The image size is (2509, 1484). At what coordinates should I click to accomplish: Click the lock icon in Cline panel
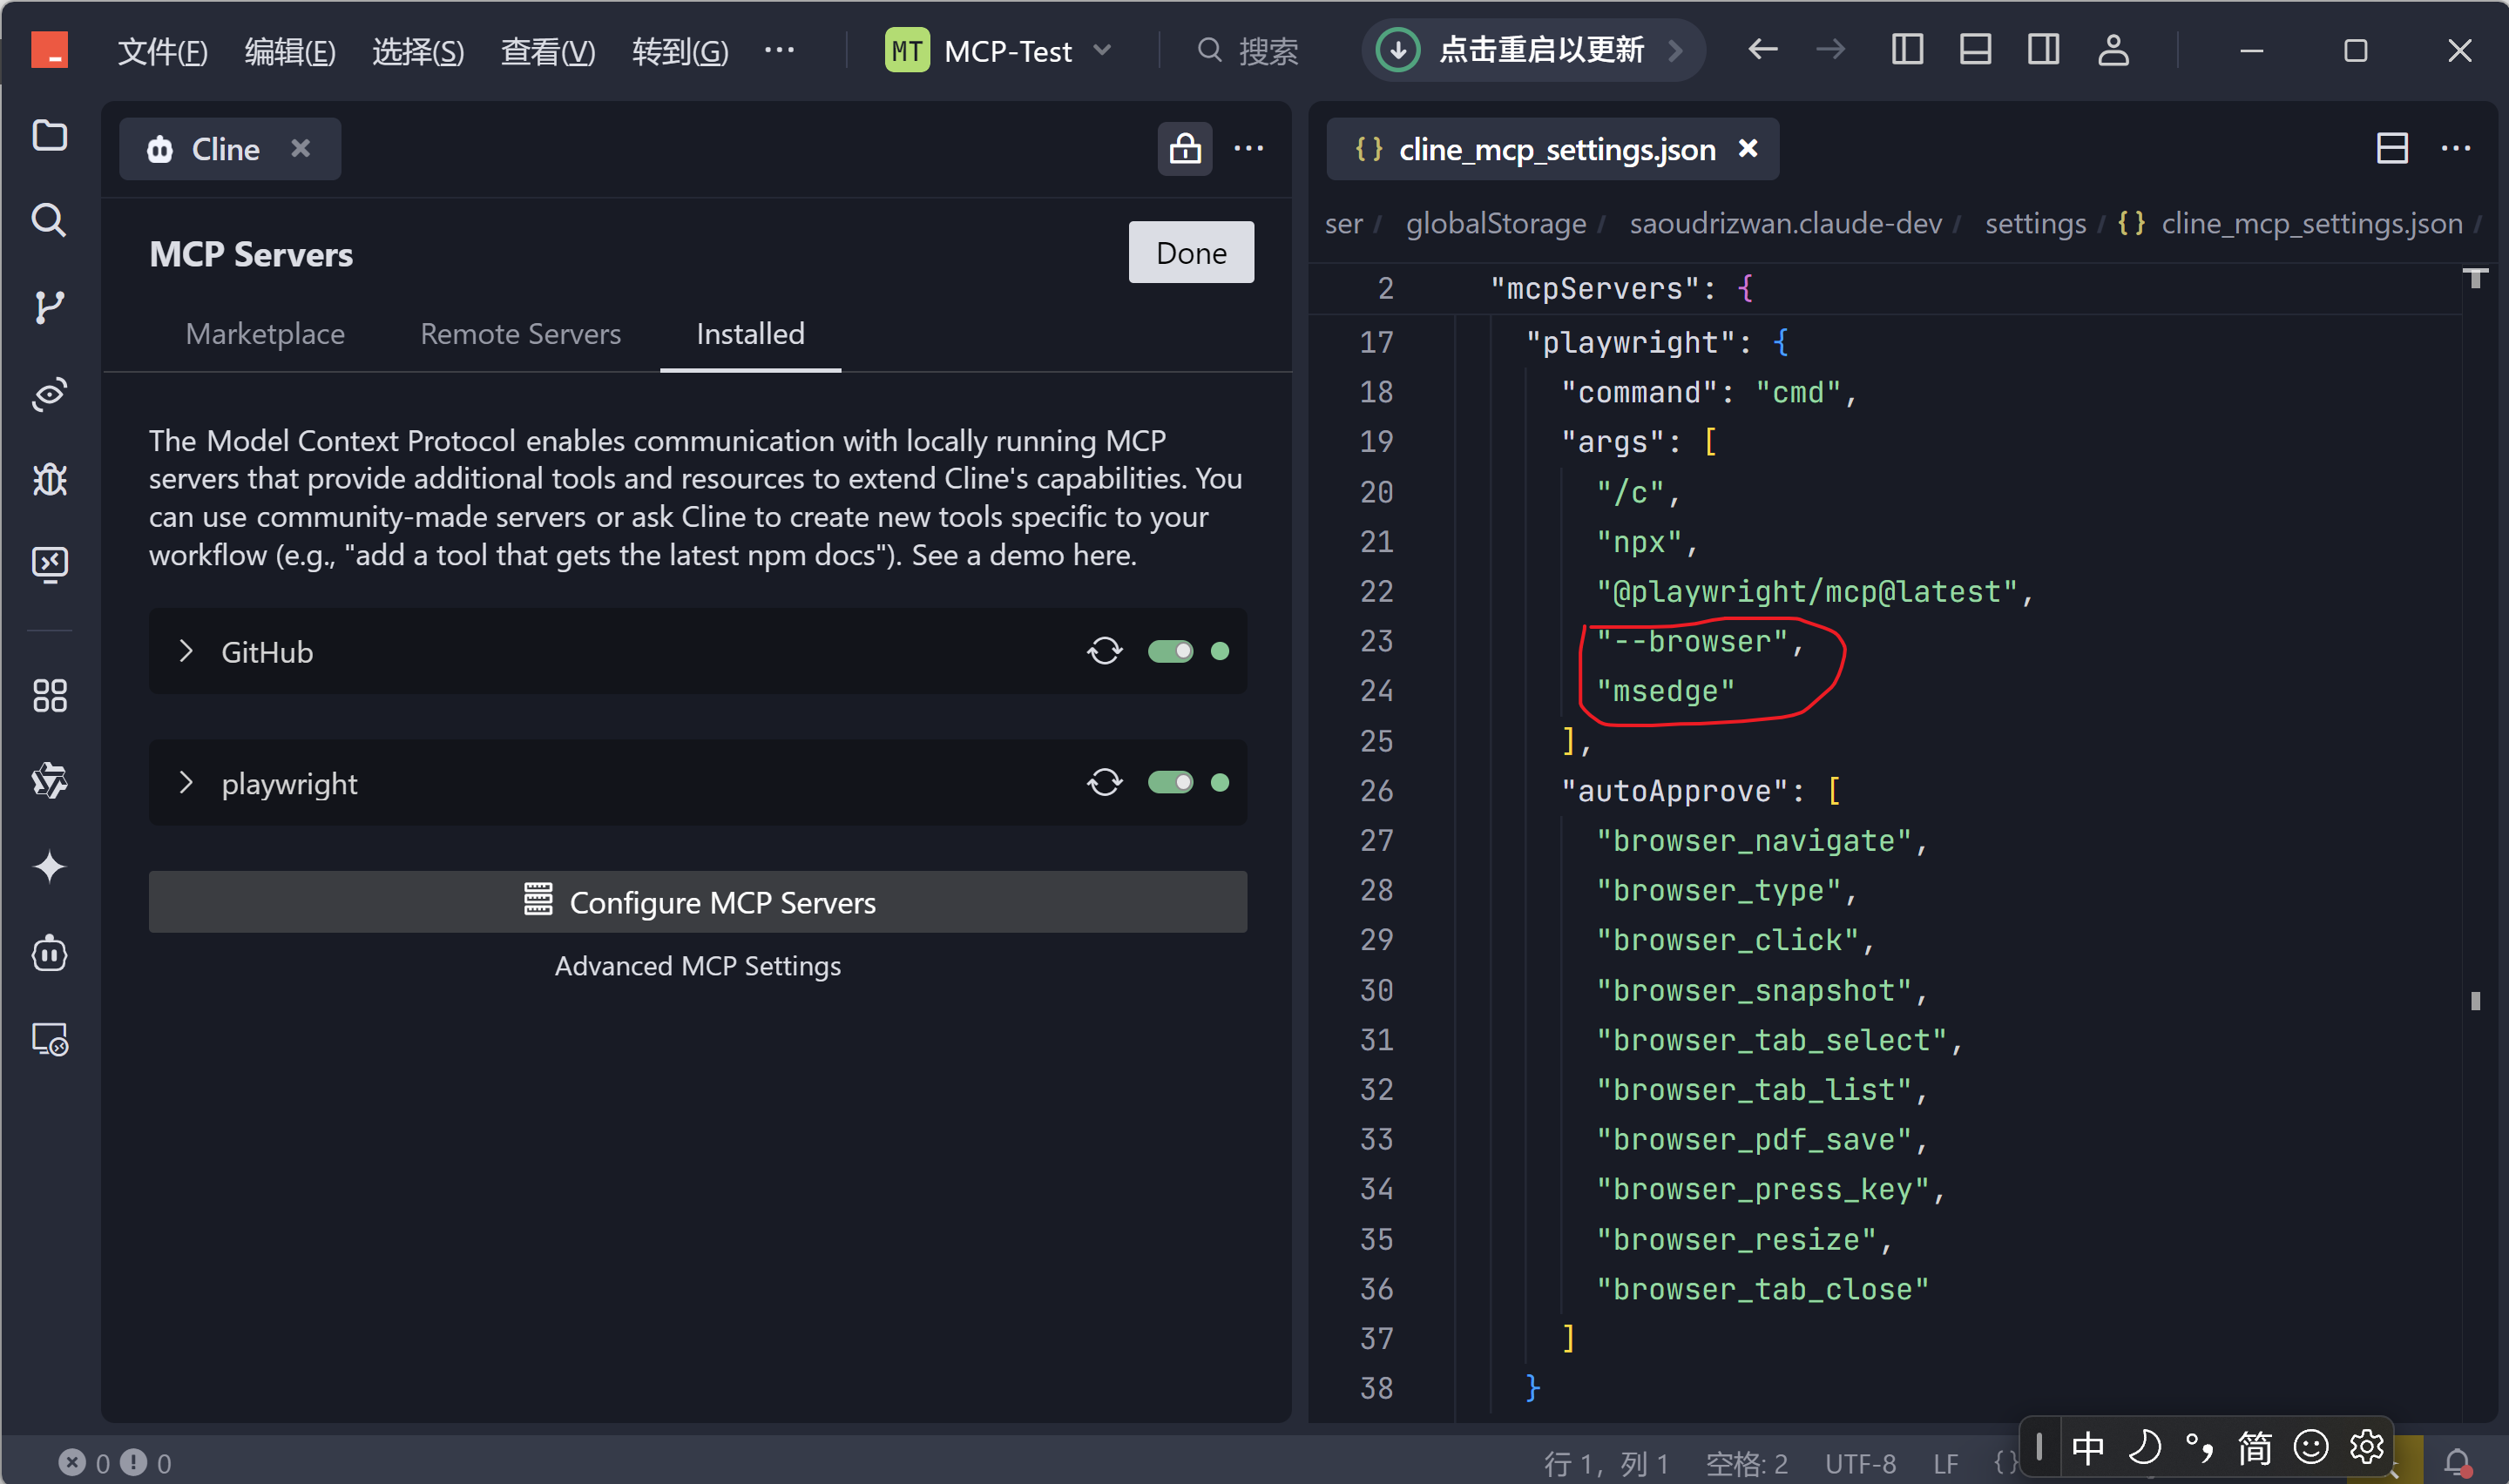(x=1185, y=149)
